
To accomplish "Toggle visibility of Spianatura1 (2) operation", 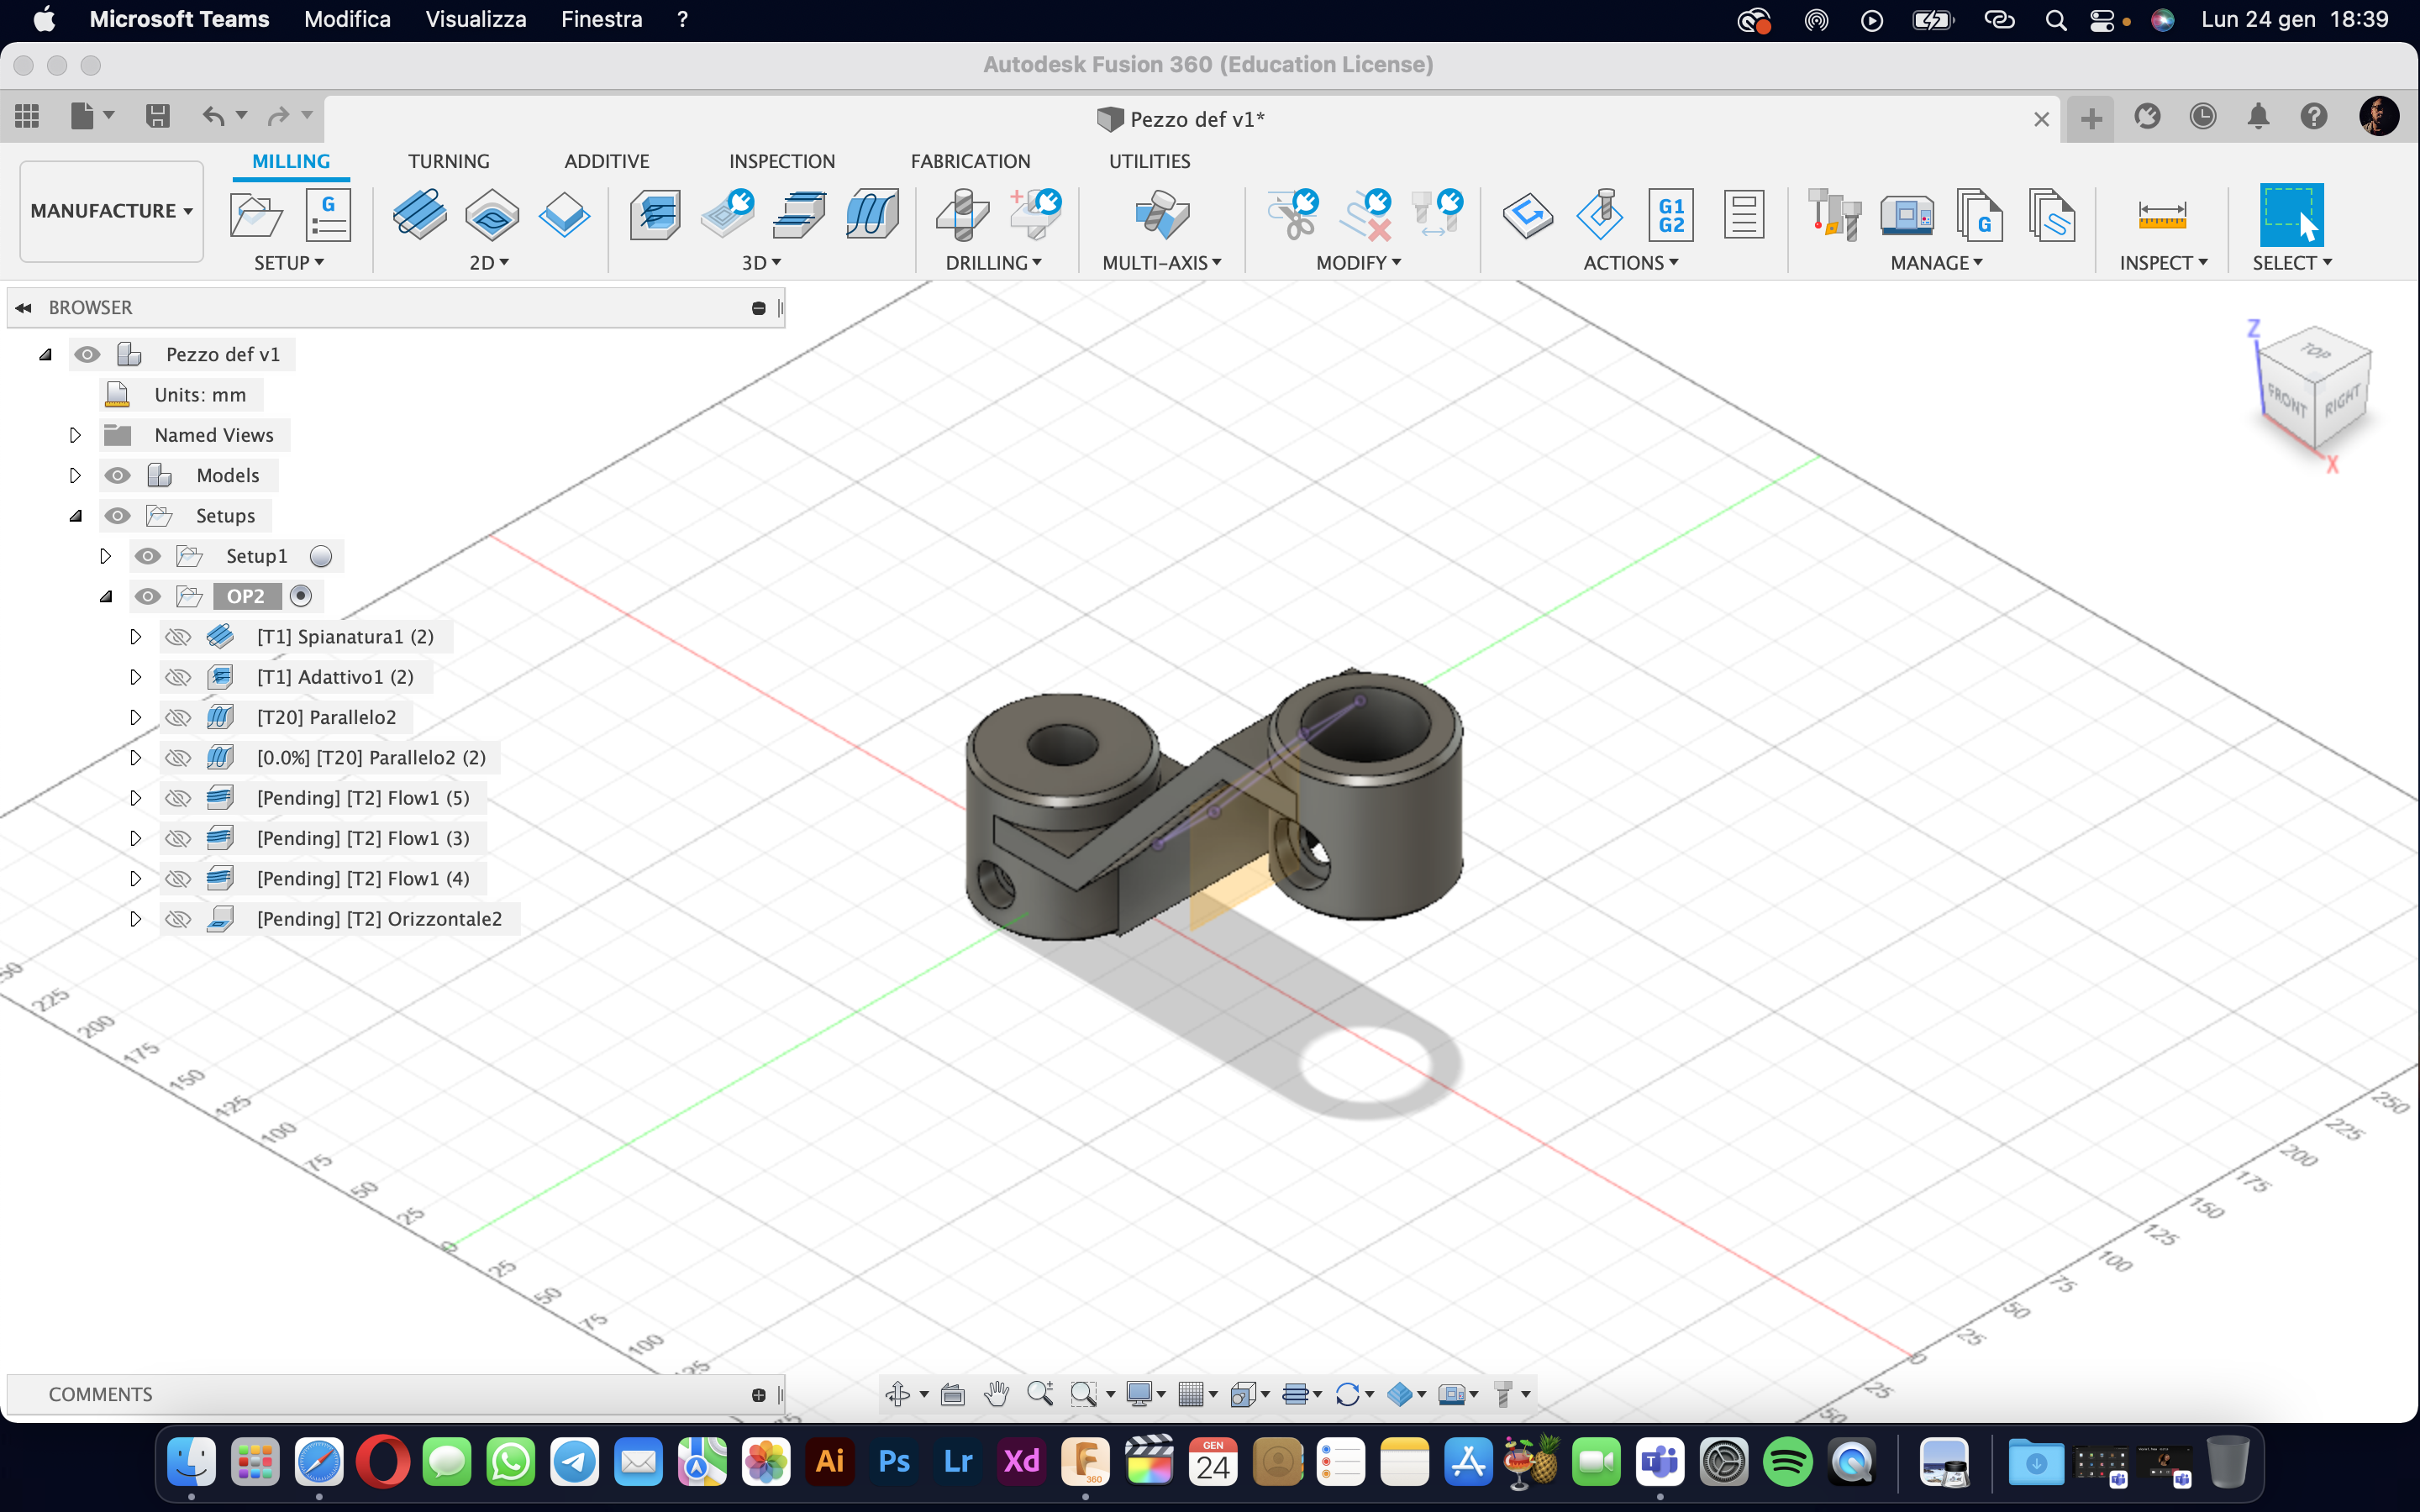I will pos(178,637).
